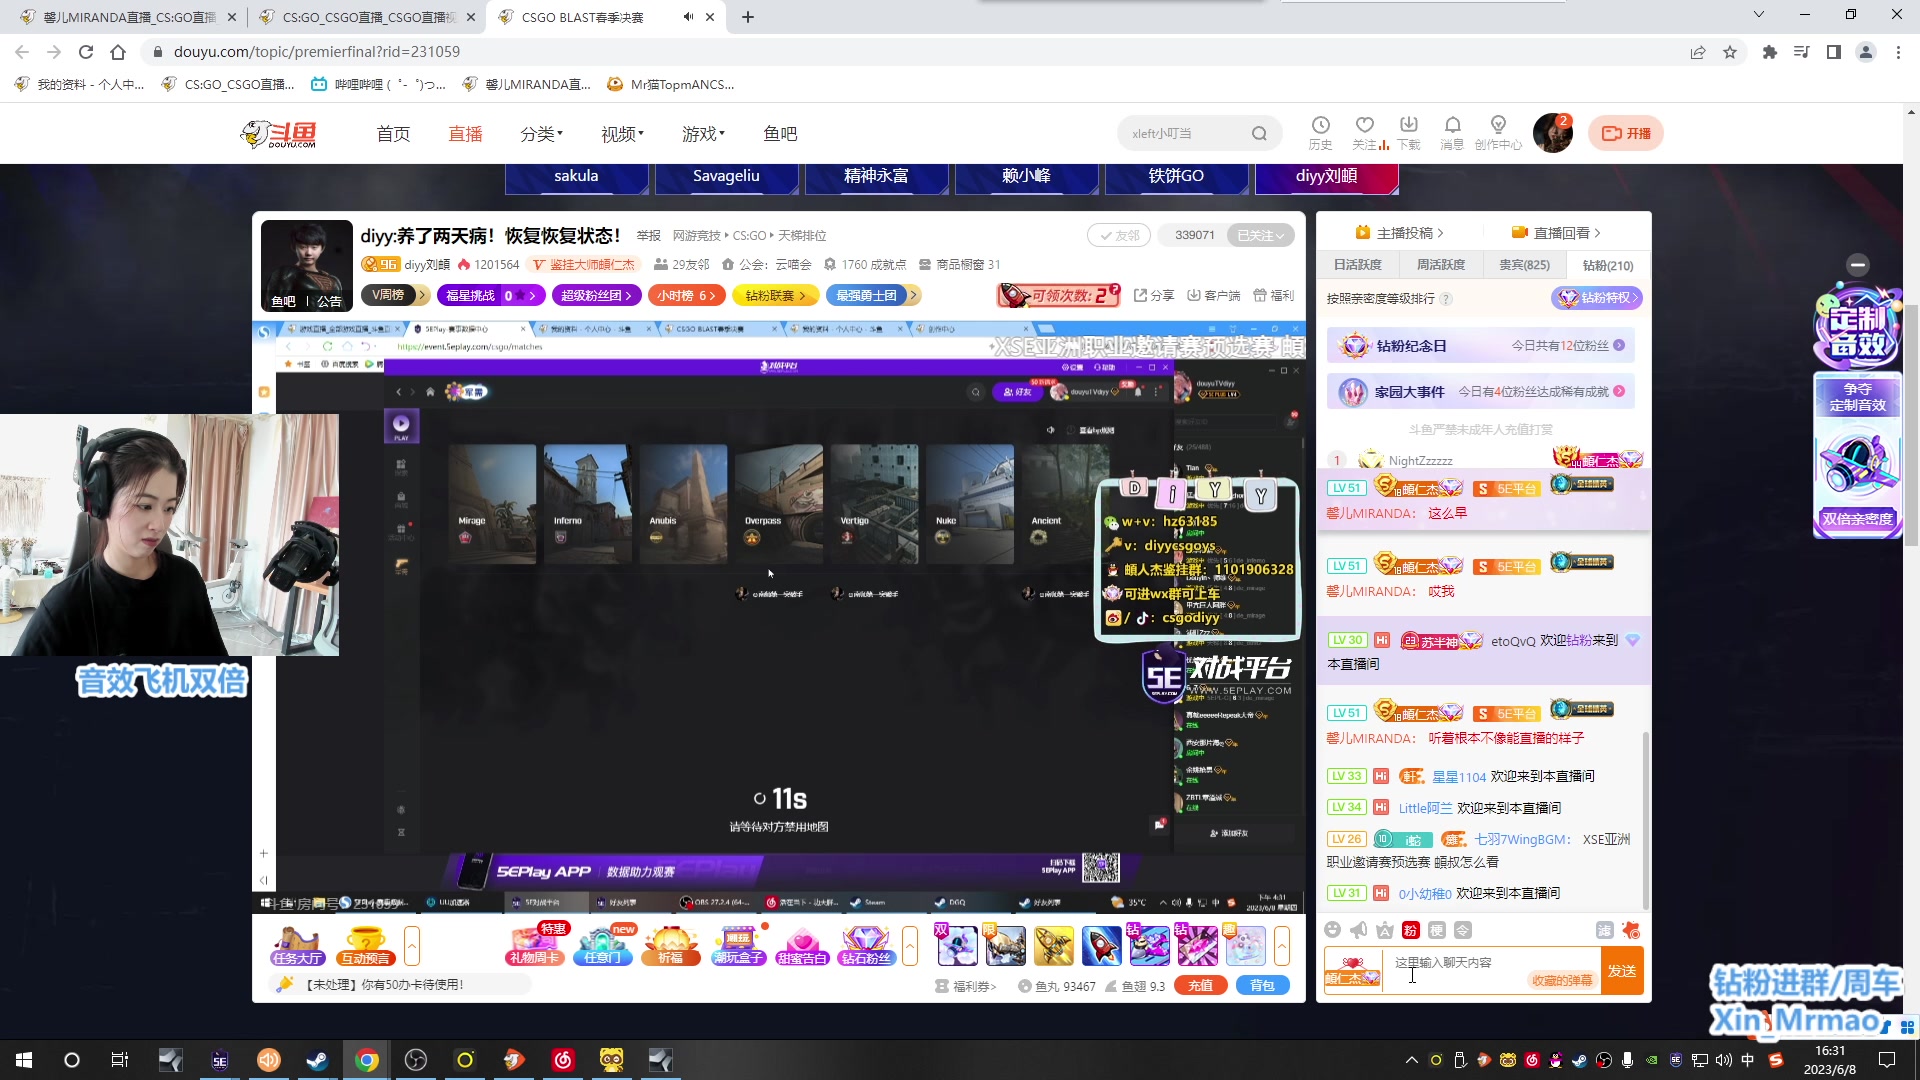Open Chrome tab search dropdown arrow
Image resolution: width=1920 pixels, height=1080 pixels.
click(1759, 15)
